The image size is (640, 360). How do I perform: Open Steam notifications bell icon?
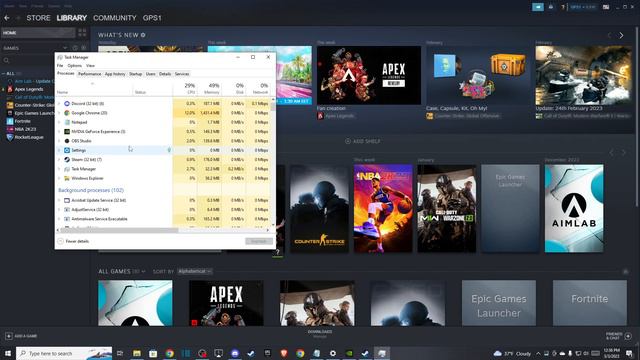(x=551, y=7)
